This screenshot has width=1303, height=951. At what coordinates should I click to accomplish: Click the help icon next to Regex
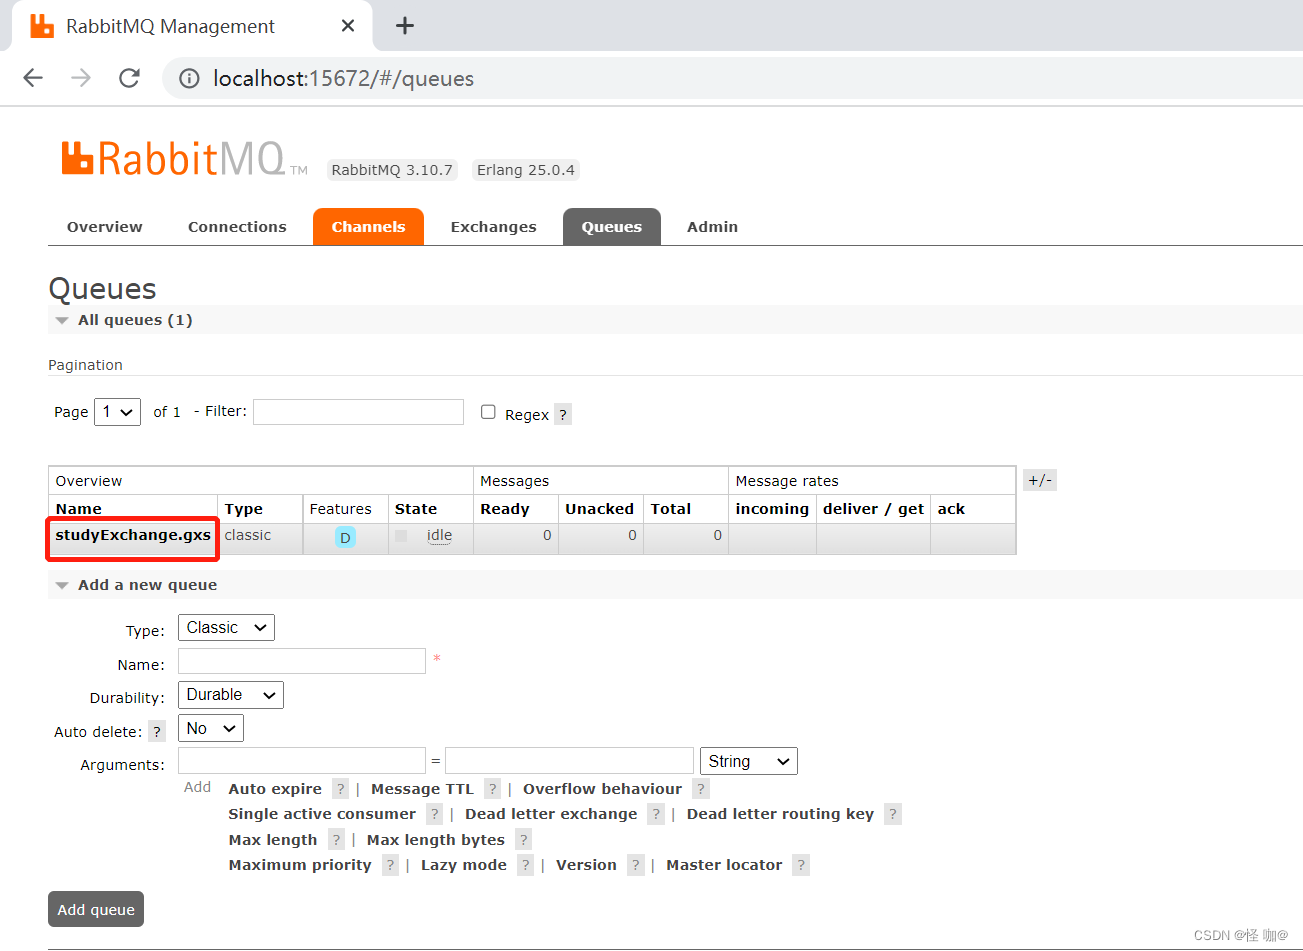(x=563, y=414)
